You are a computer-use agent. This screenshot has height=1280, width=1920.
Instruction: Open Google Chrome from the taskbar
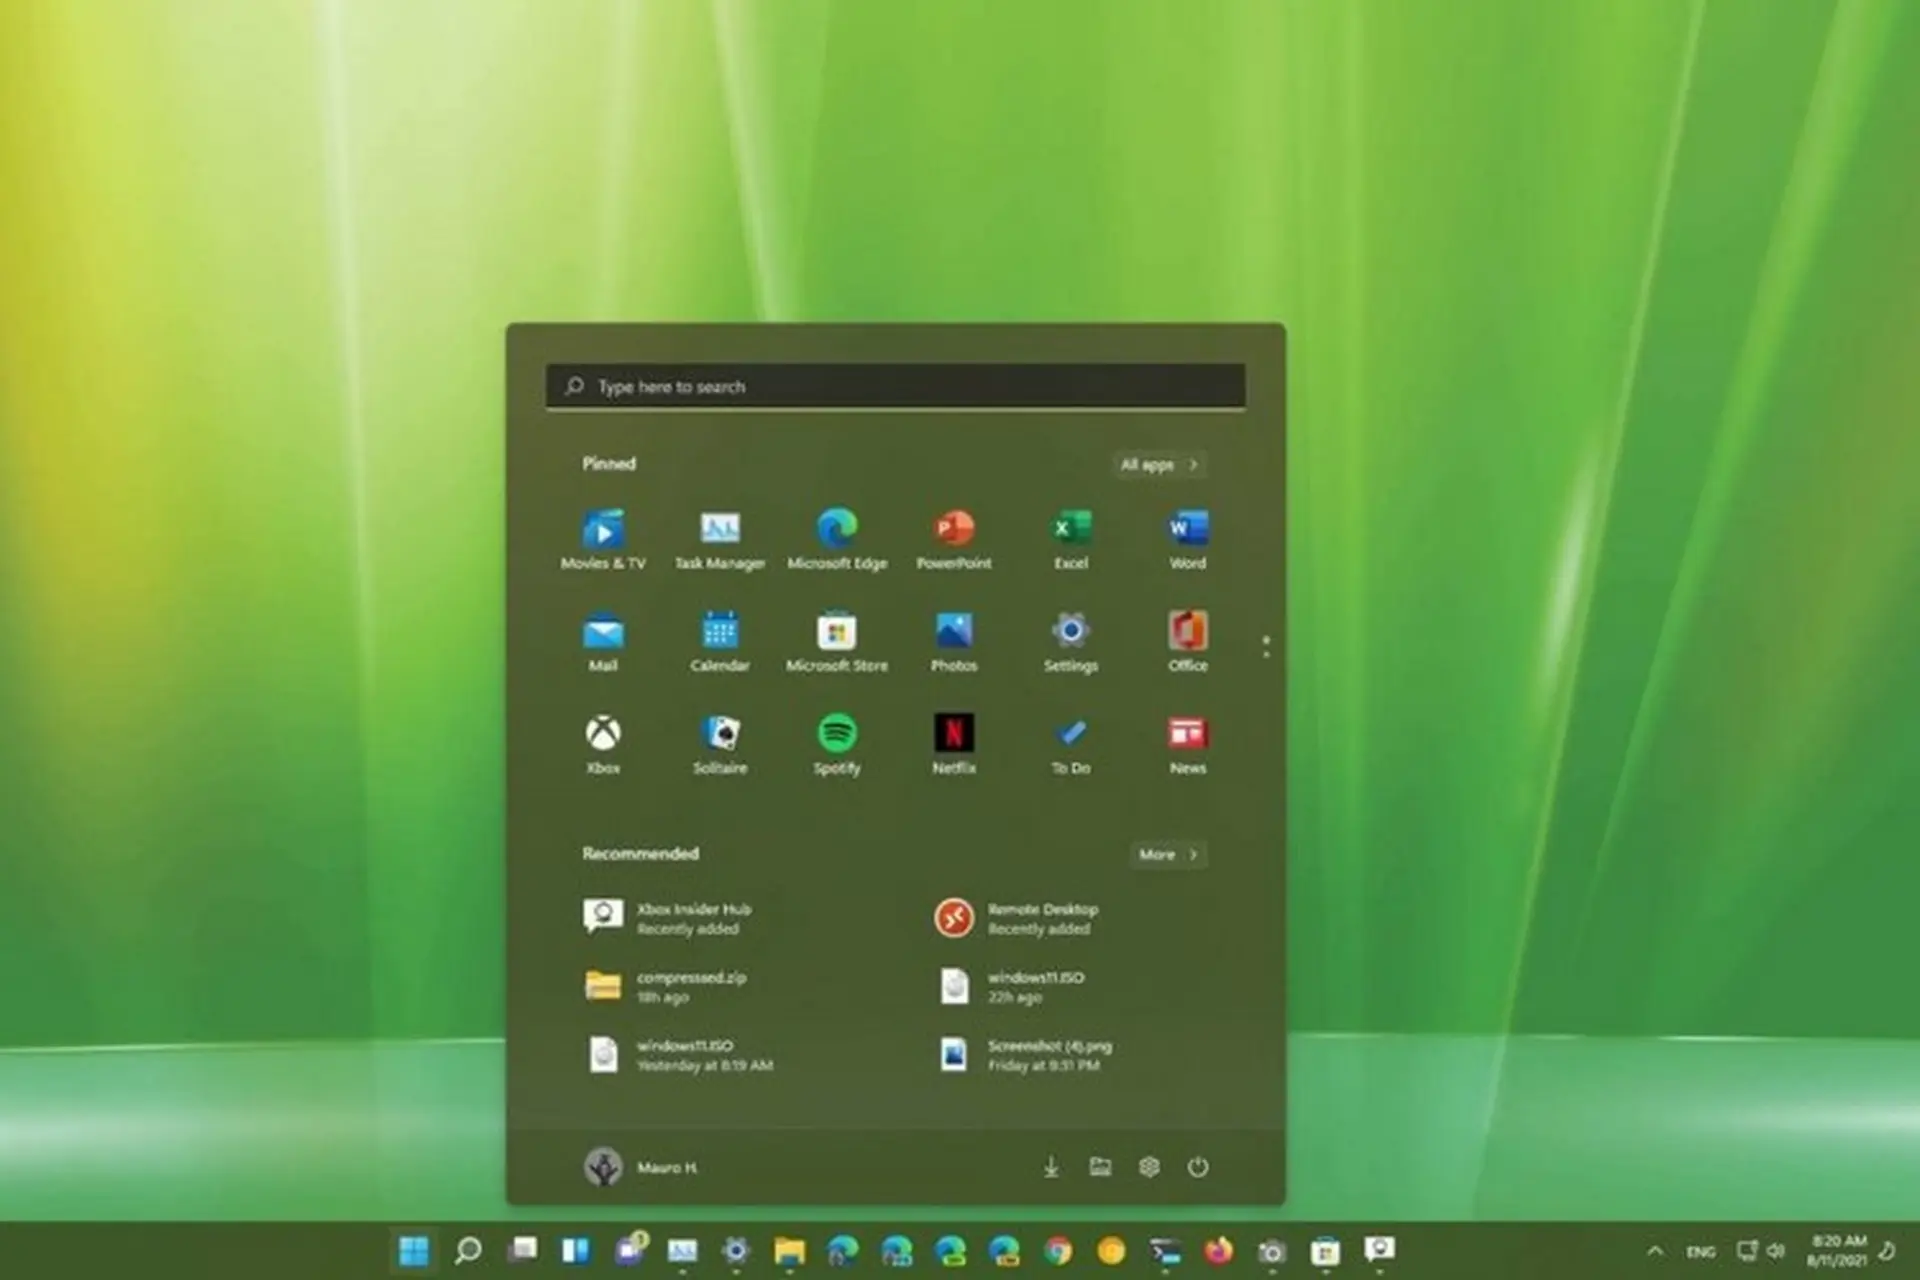click(x=1058, y=1250)
